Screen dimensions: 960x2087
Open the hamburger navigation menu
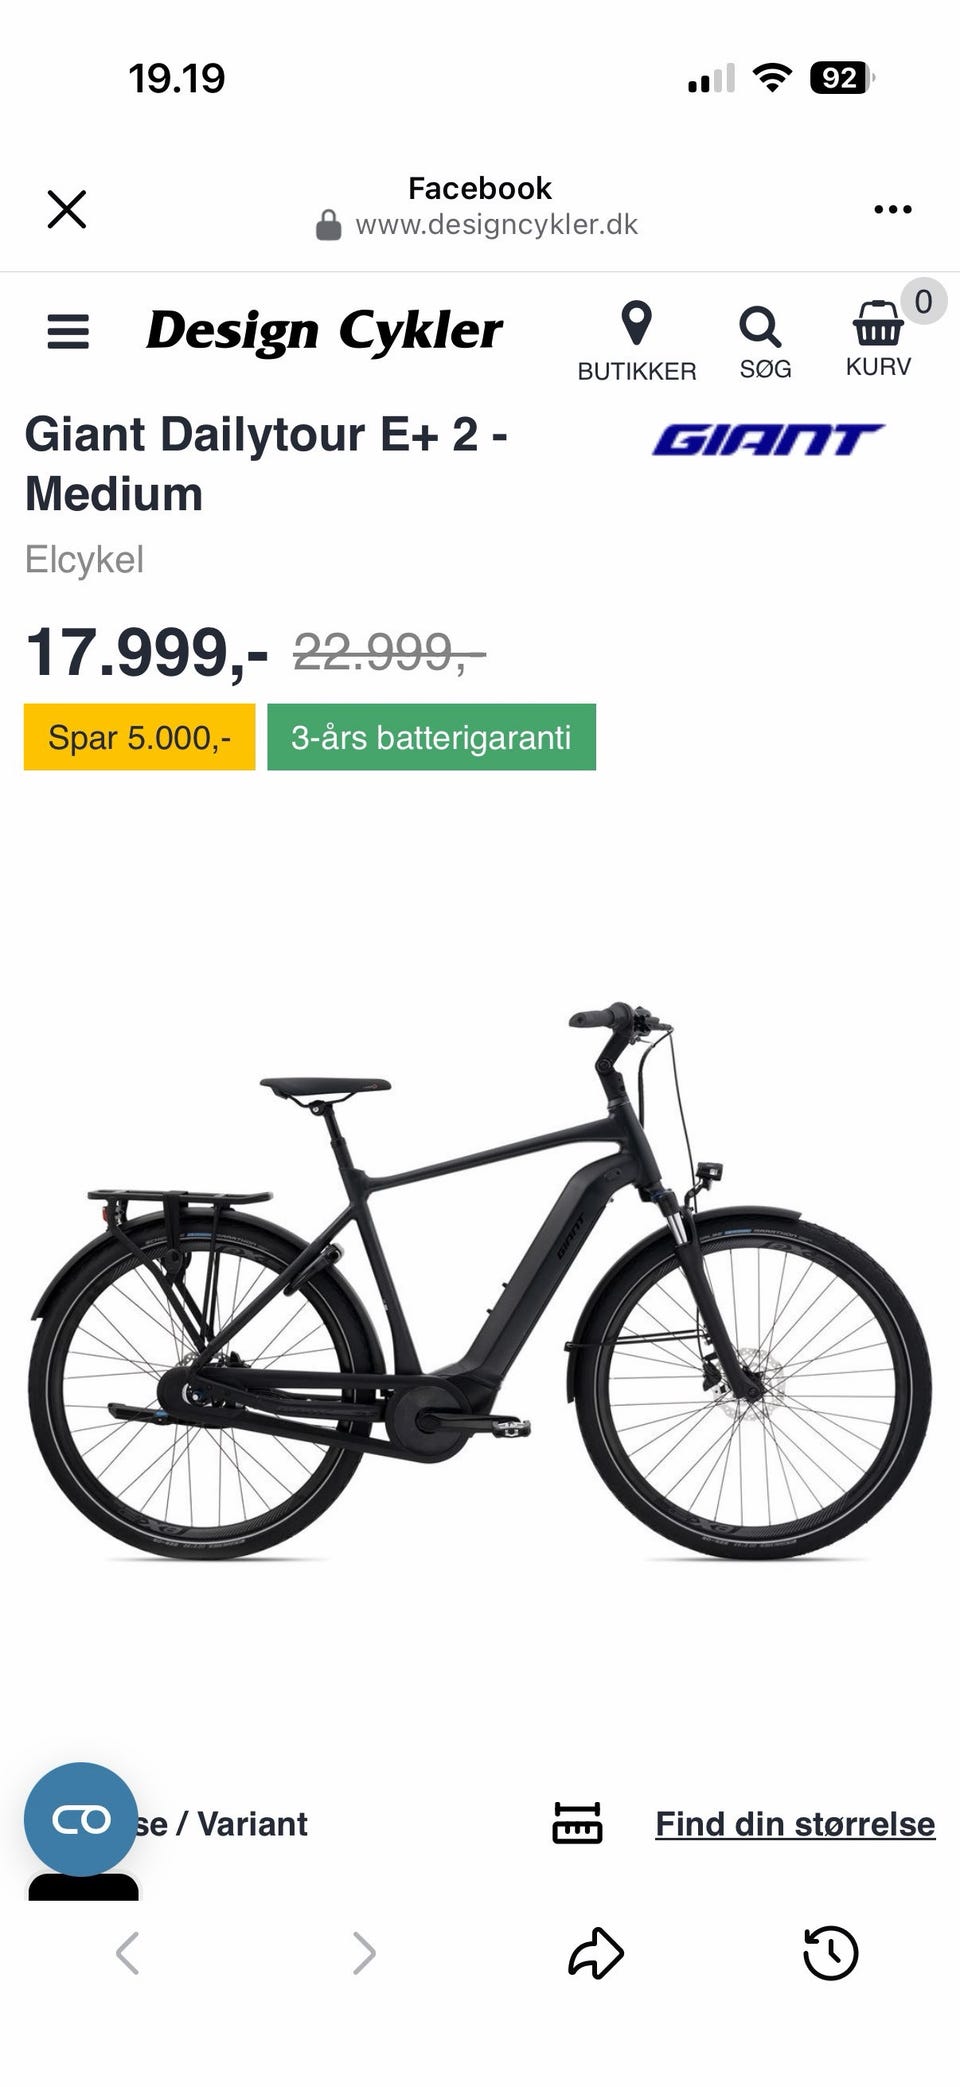(68, 331)
